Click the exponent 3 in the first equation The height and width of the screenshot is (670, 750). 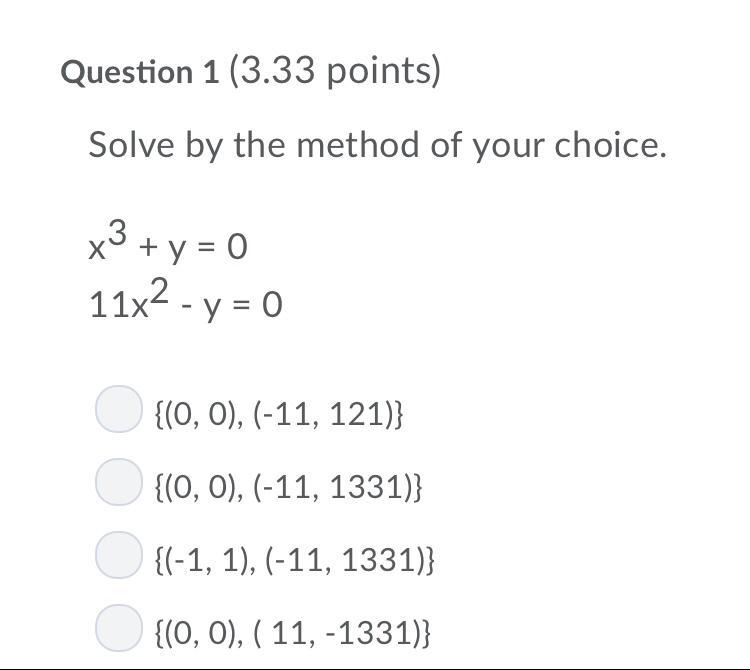(x=118, y=233)
